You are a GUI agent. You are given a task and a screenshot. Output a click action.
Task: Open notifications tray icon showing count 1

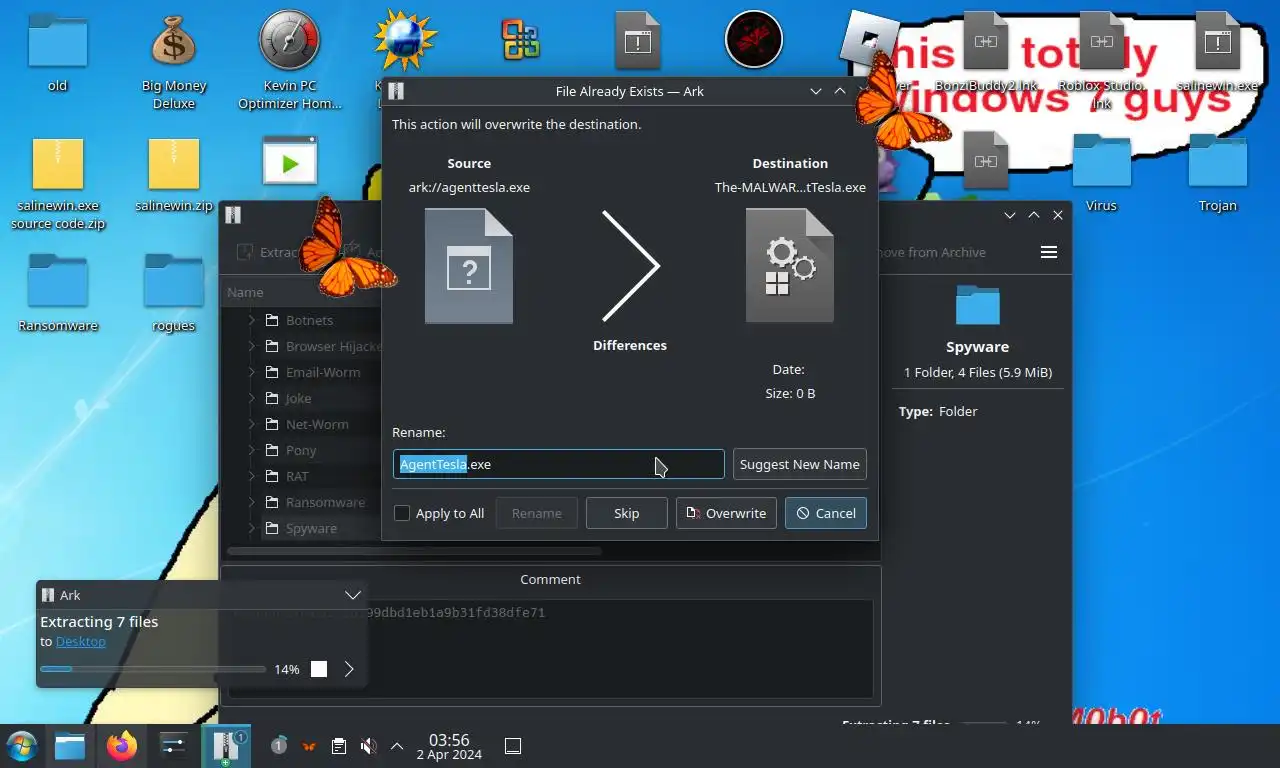tap(279, 746)
